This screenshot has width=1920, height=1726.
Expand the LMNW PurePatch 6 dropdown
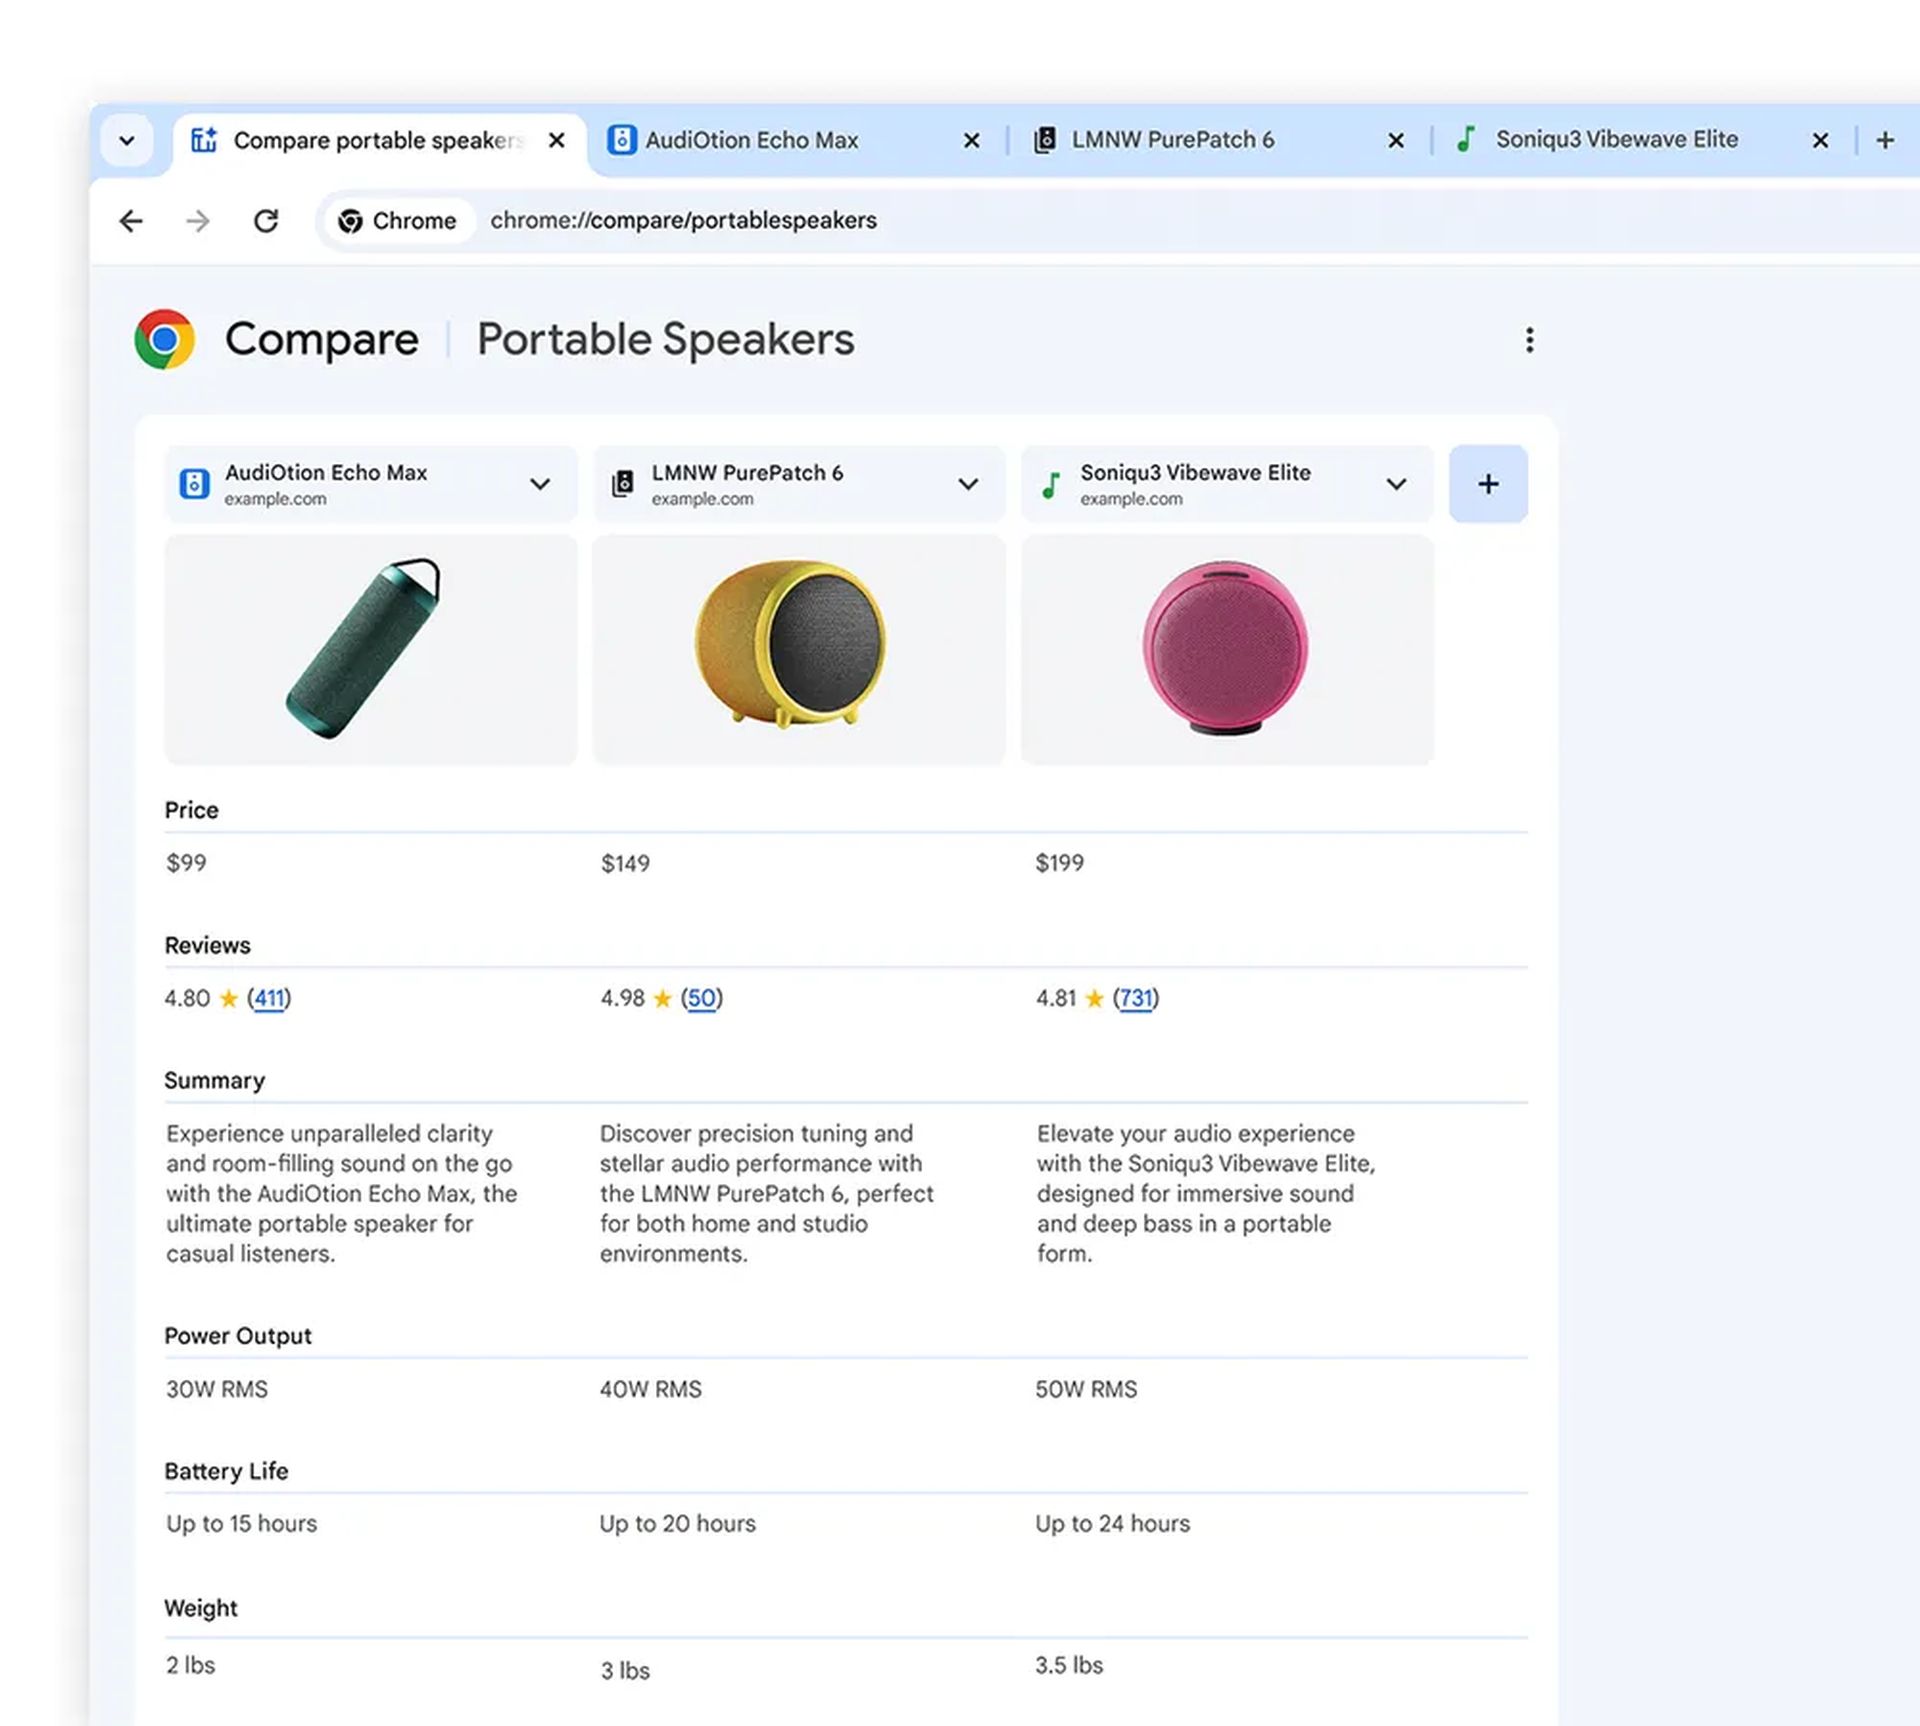[966, 483]
